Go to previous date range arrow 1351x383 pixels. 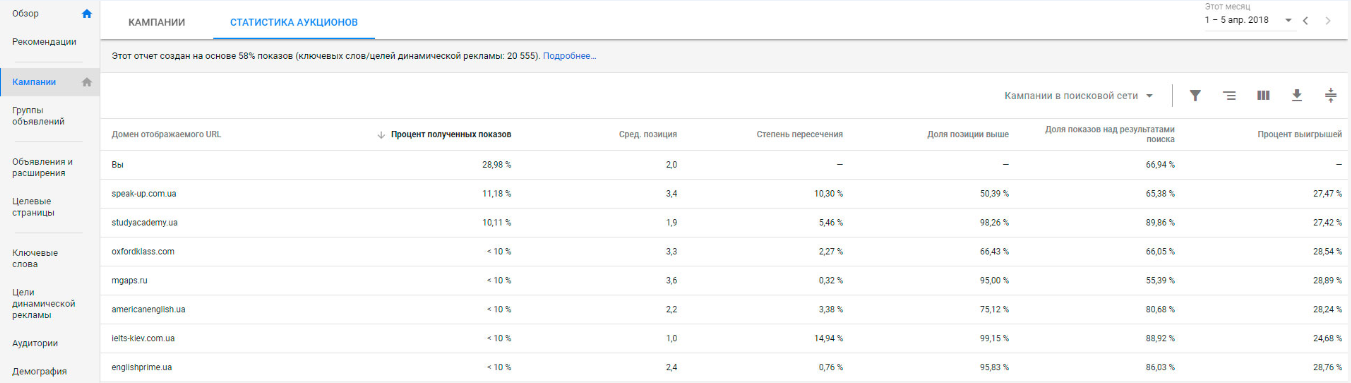pos(1306,20)
